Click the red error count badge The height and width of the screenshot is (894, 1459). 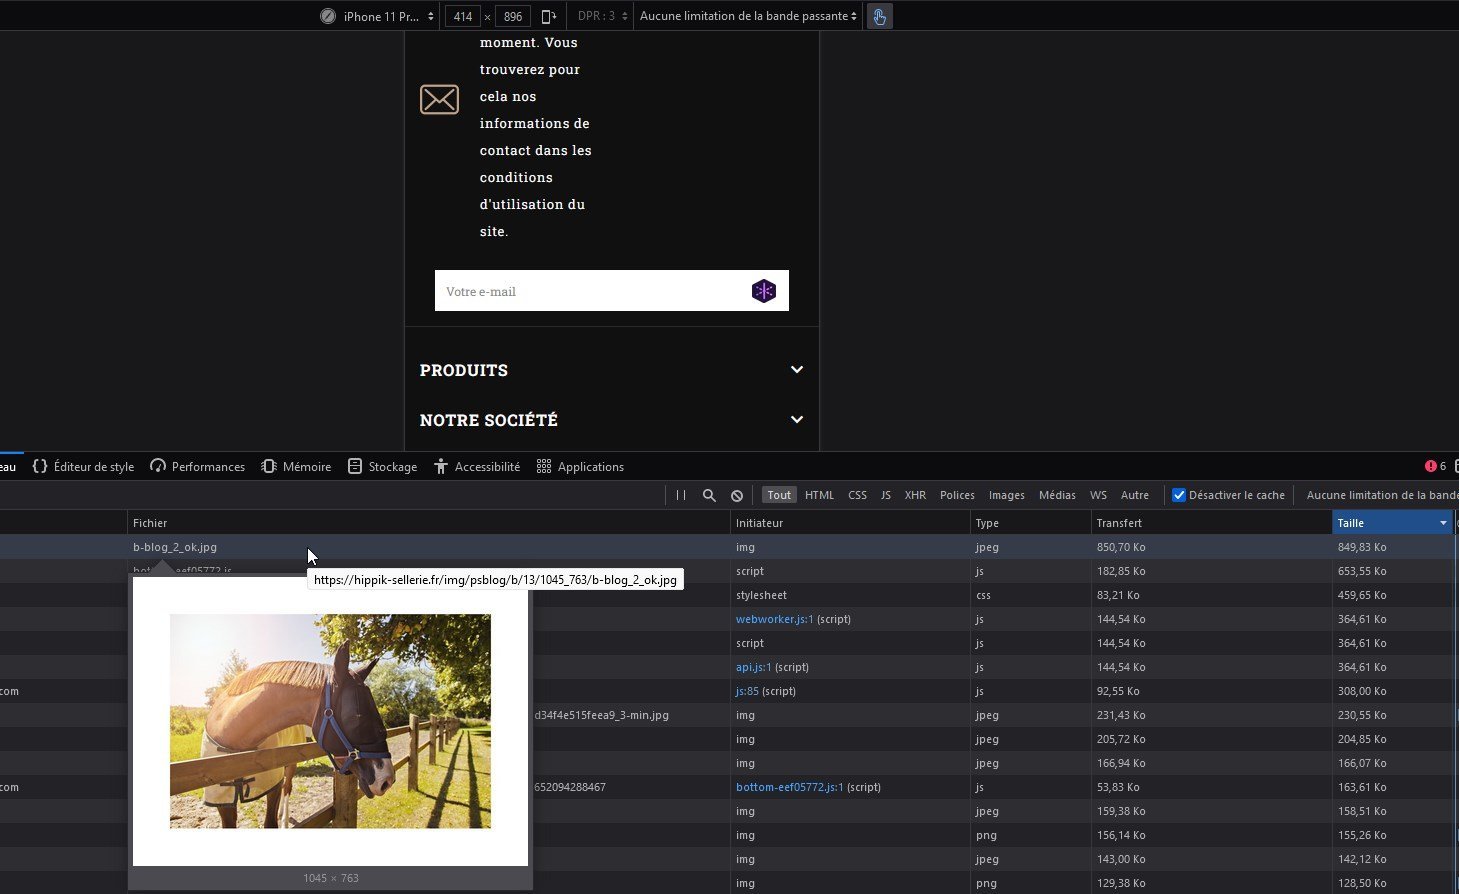[x=1435, y=466]
